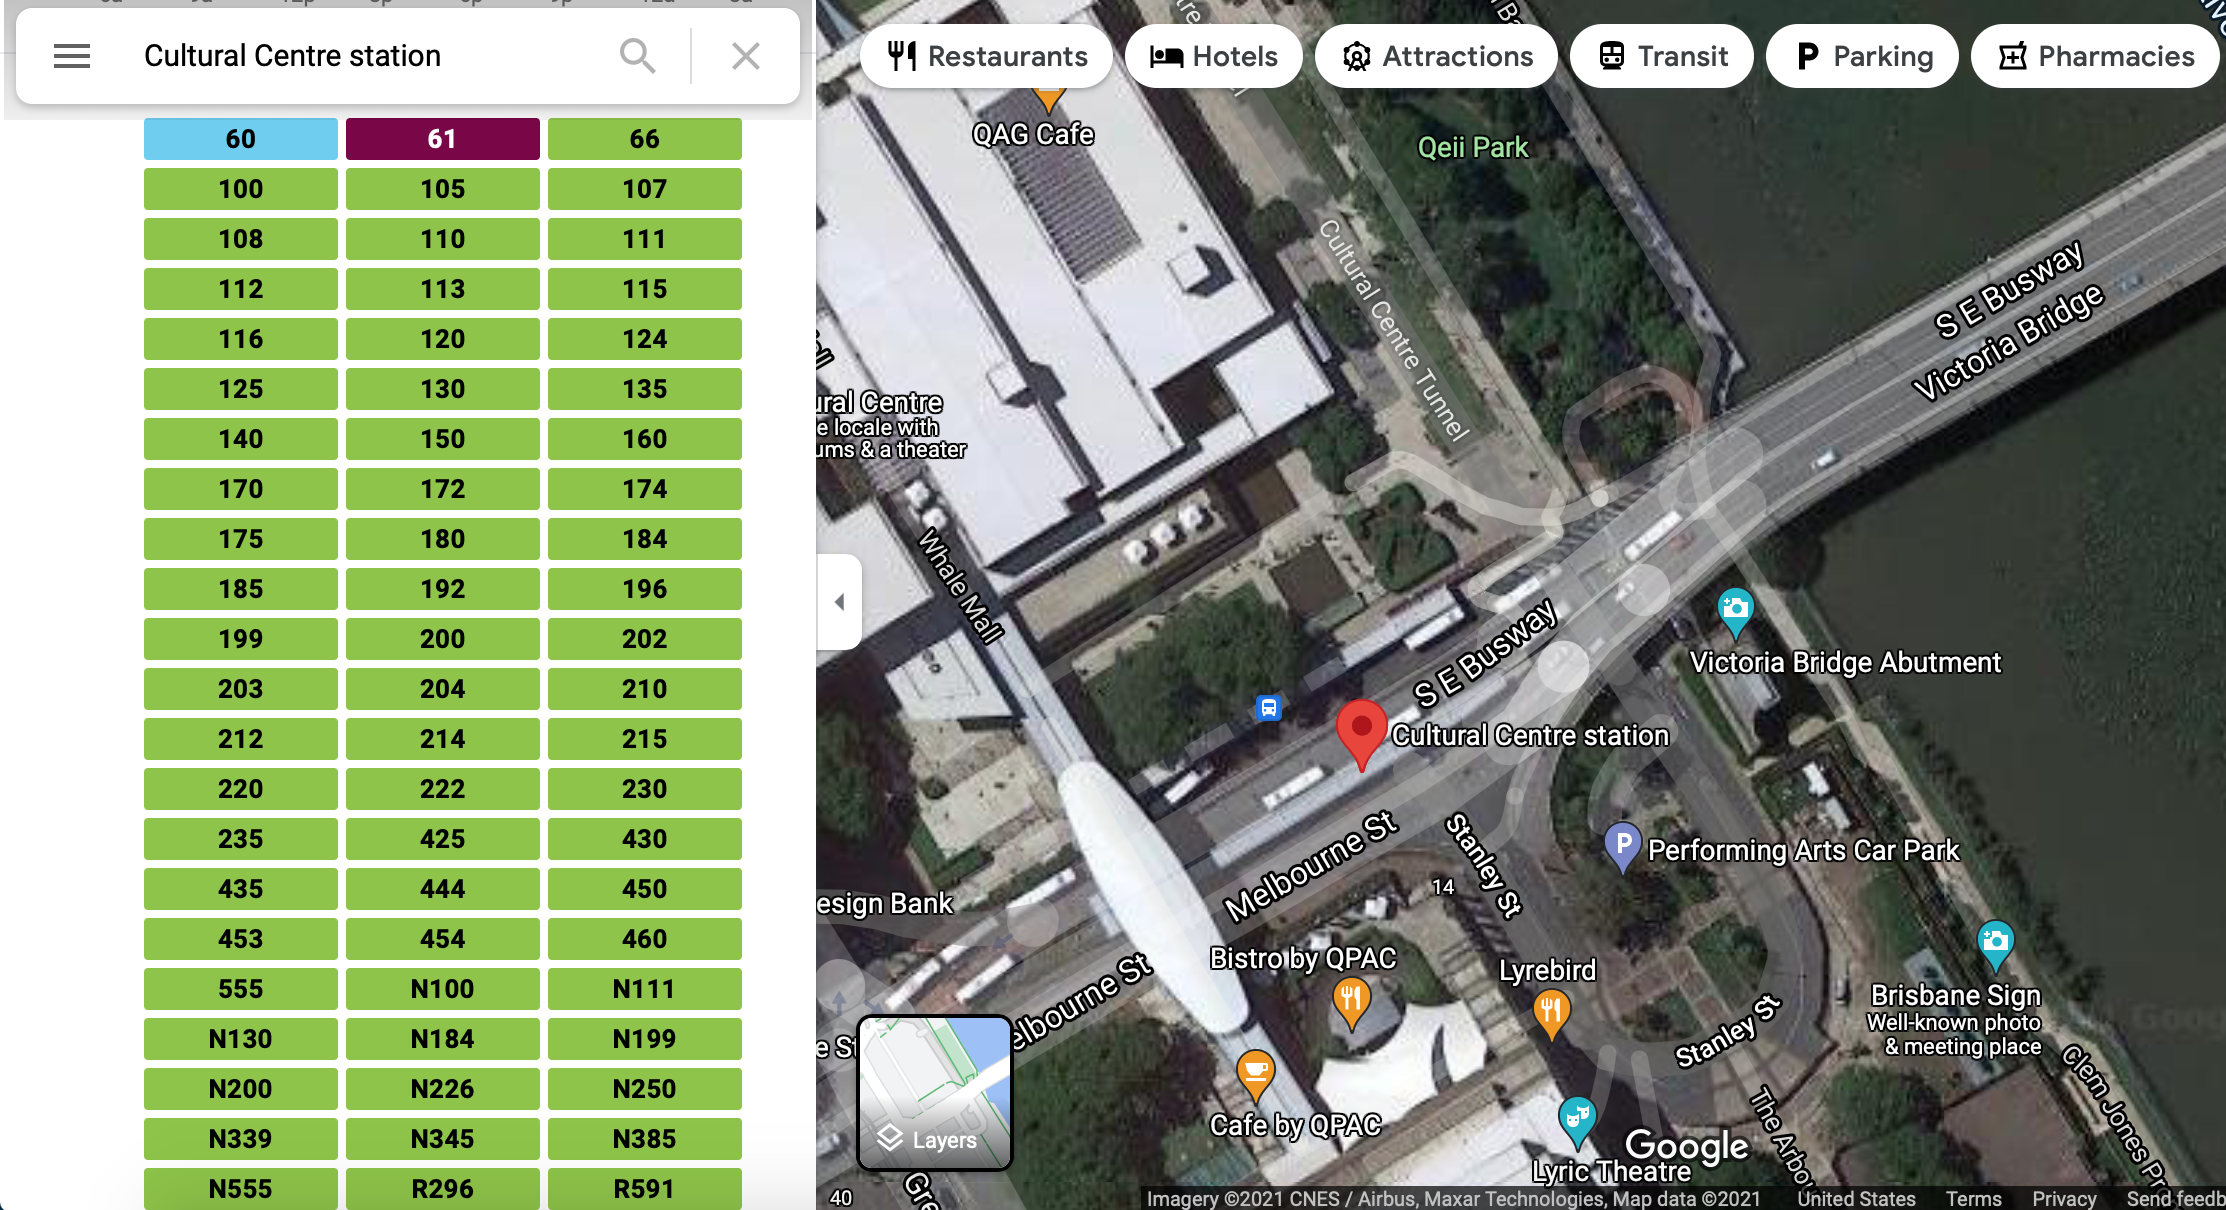
Task: Select the Victoria Bridge Abutment camera marker
Action: (x=1735, y=613)
